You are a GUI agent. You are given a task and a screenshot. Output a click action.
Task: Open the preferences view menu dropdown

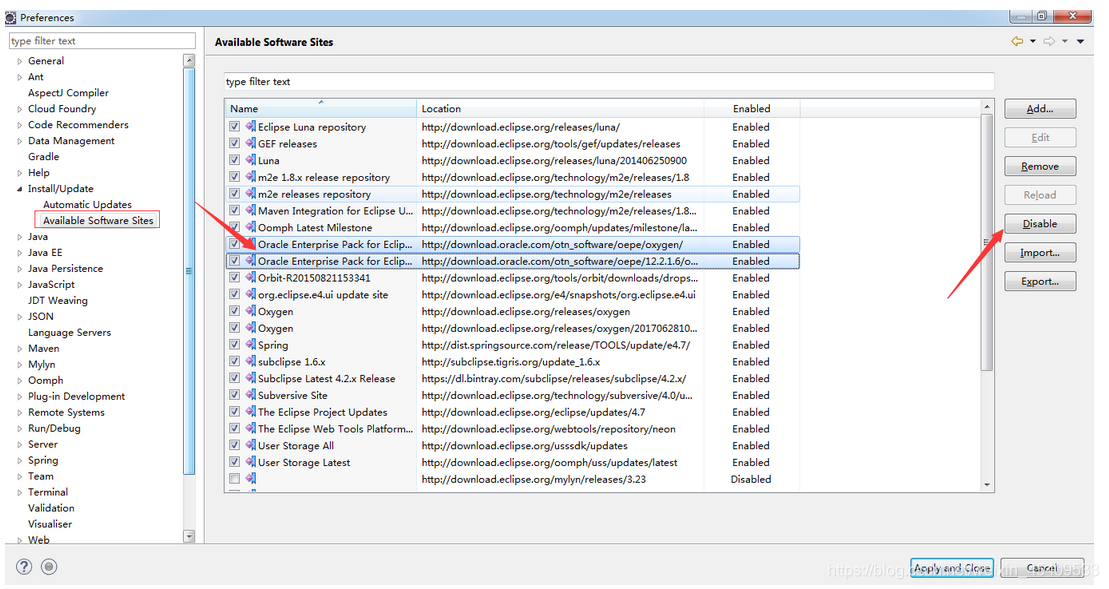(x=1081, y=41)
